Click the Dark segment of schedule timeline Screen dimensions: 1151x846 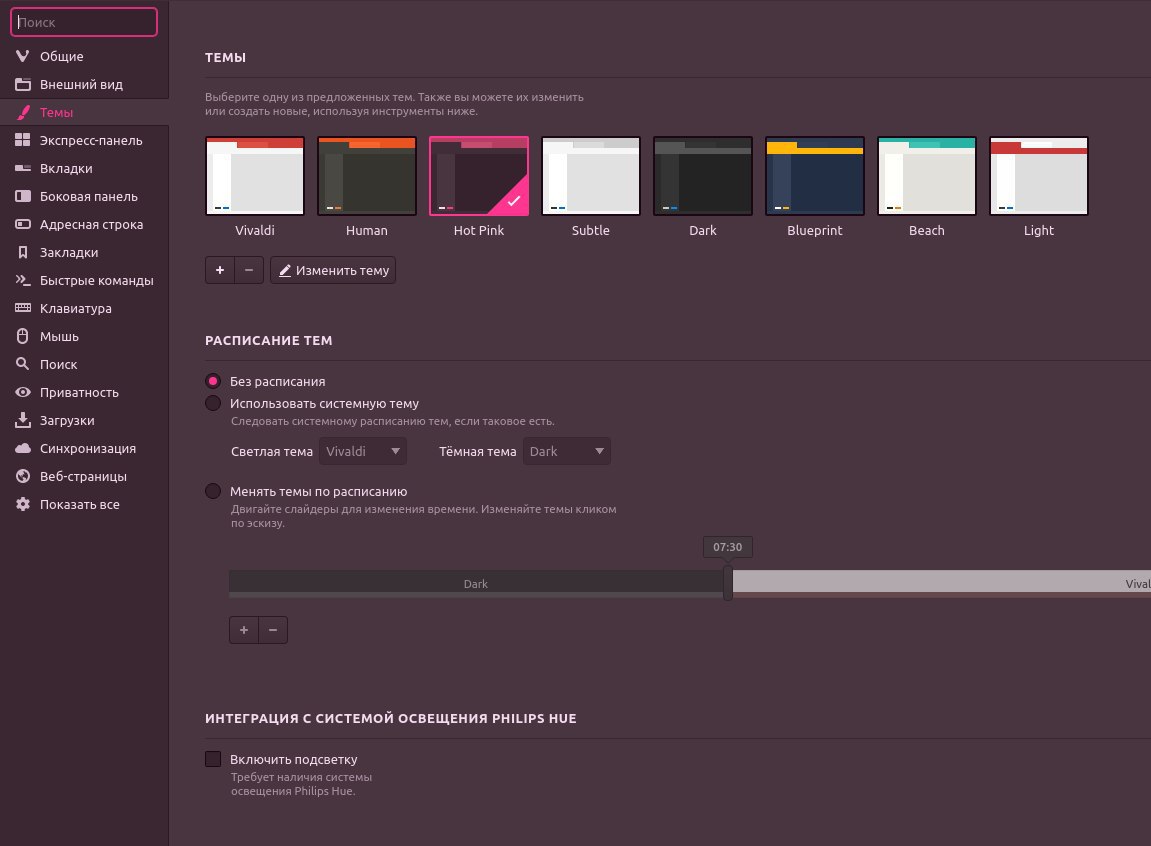click(476, 583)
